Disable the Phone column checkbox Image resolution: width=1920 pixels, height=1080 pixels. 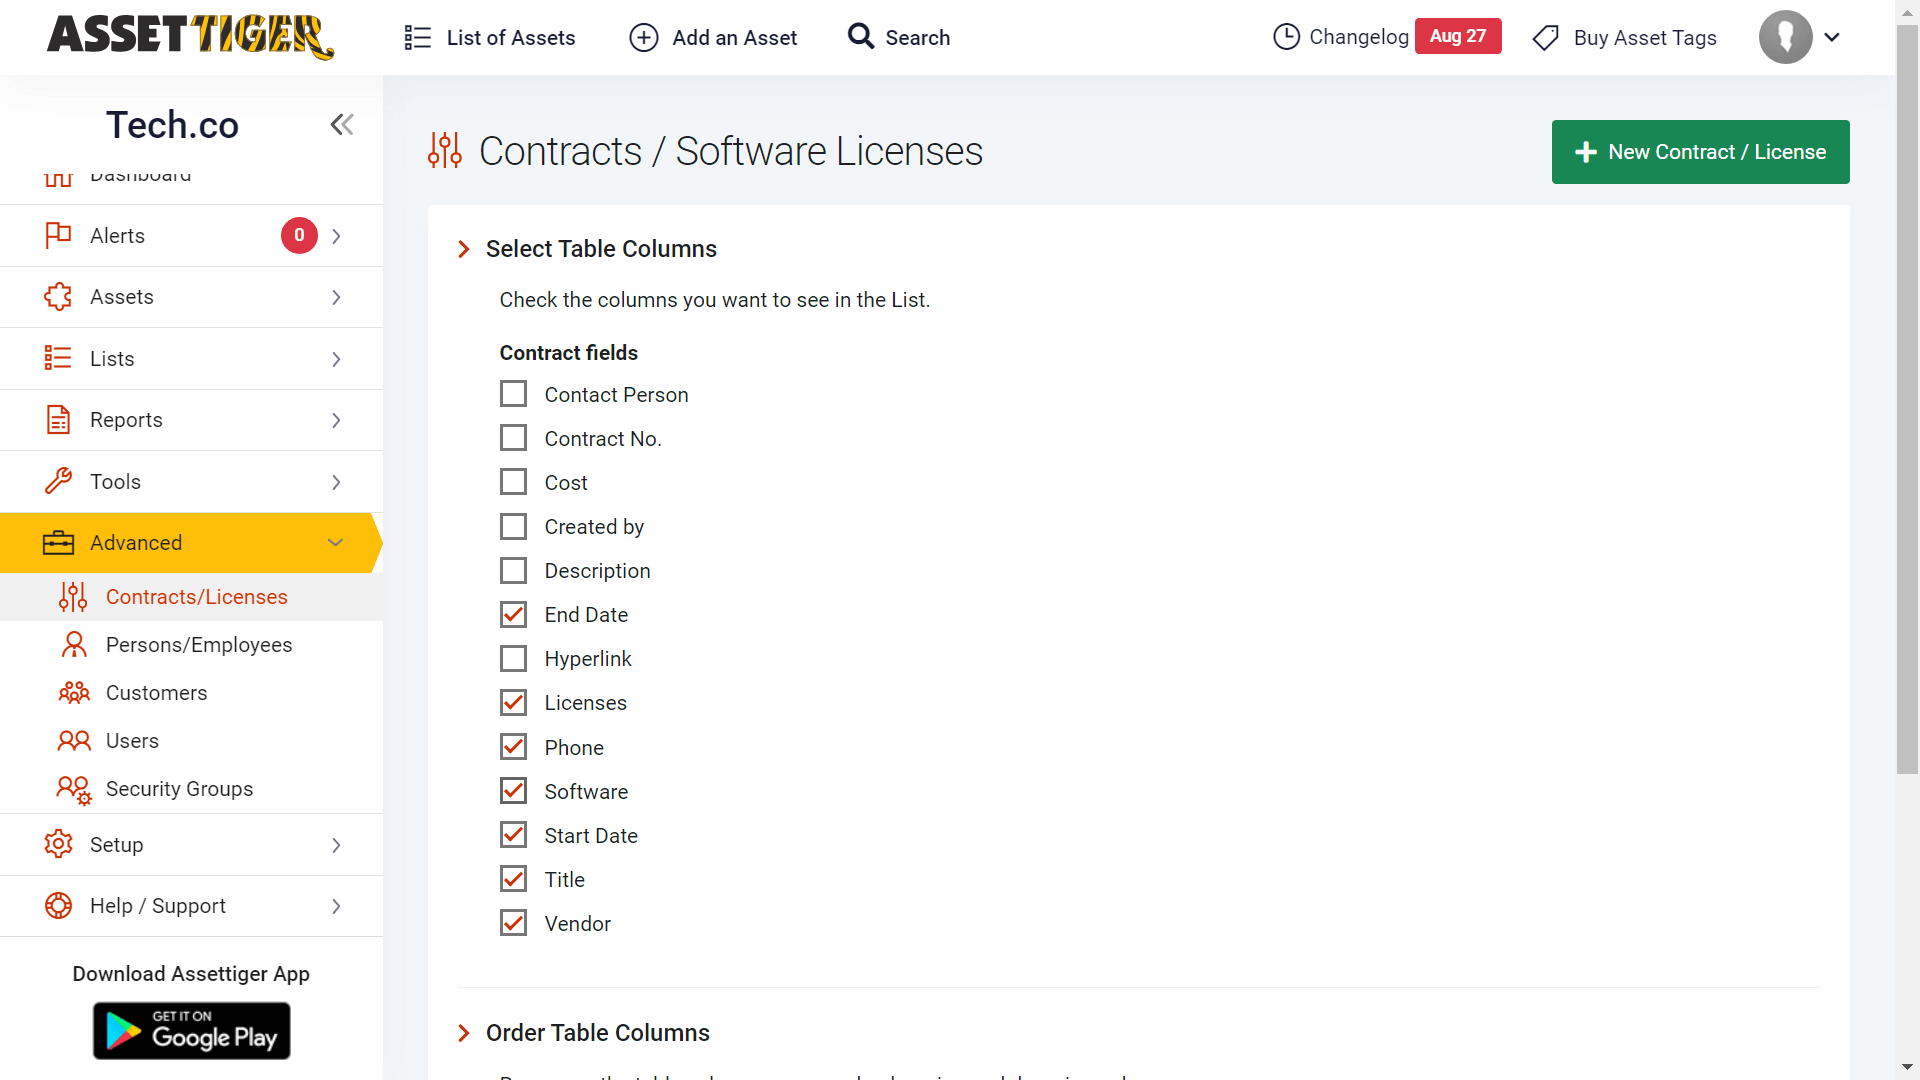click(513, 746)
